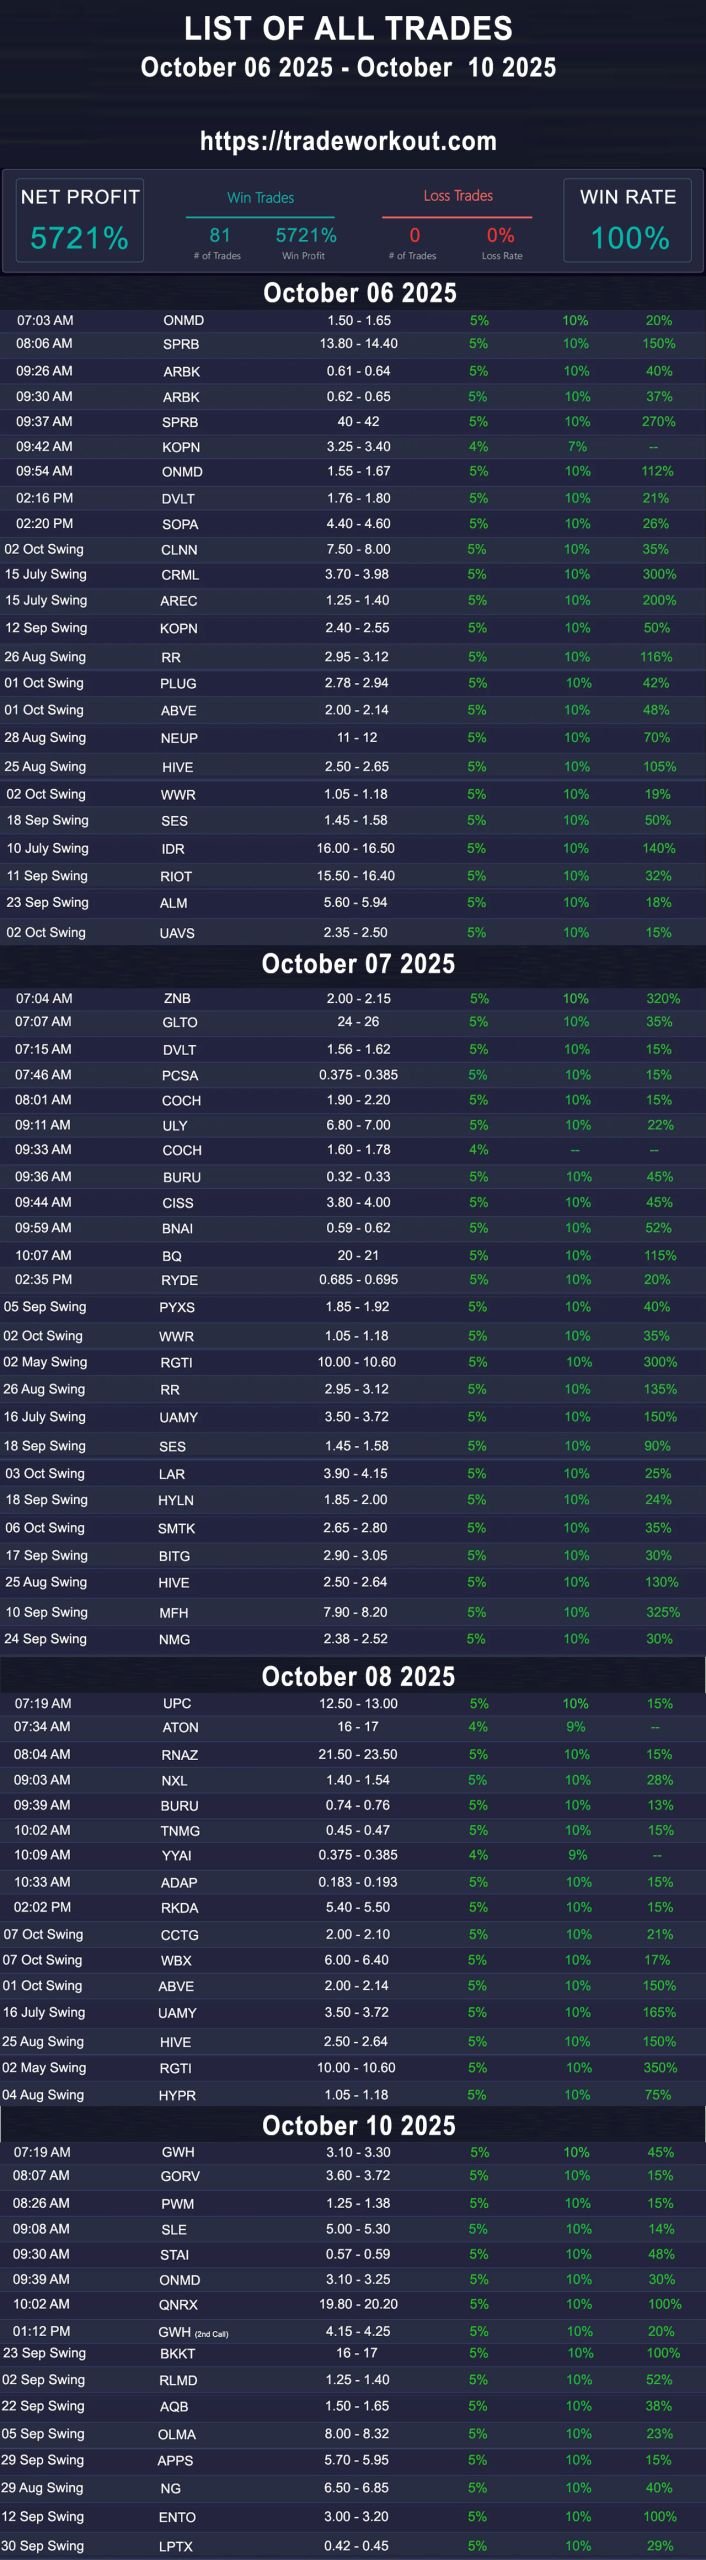Screen dimensions: 706x2560
Task: Click the October 06 2025 section header
Action: [359, 293]
